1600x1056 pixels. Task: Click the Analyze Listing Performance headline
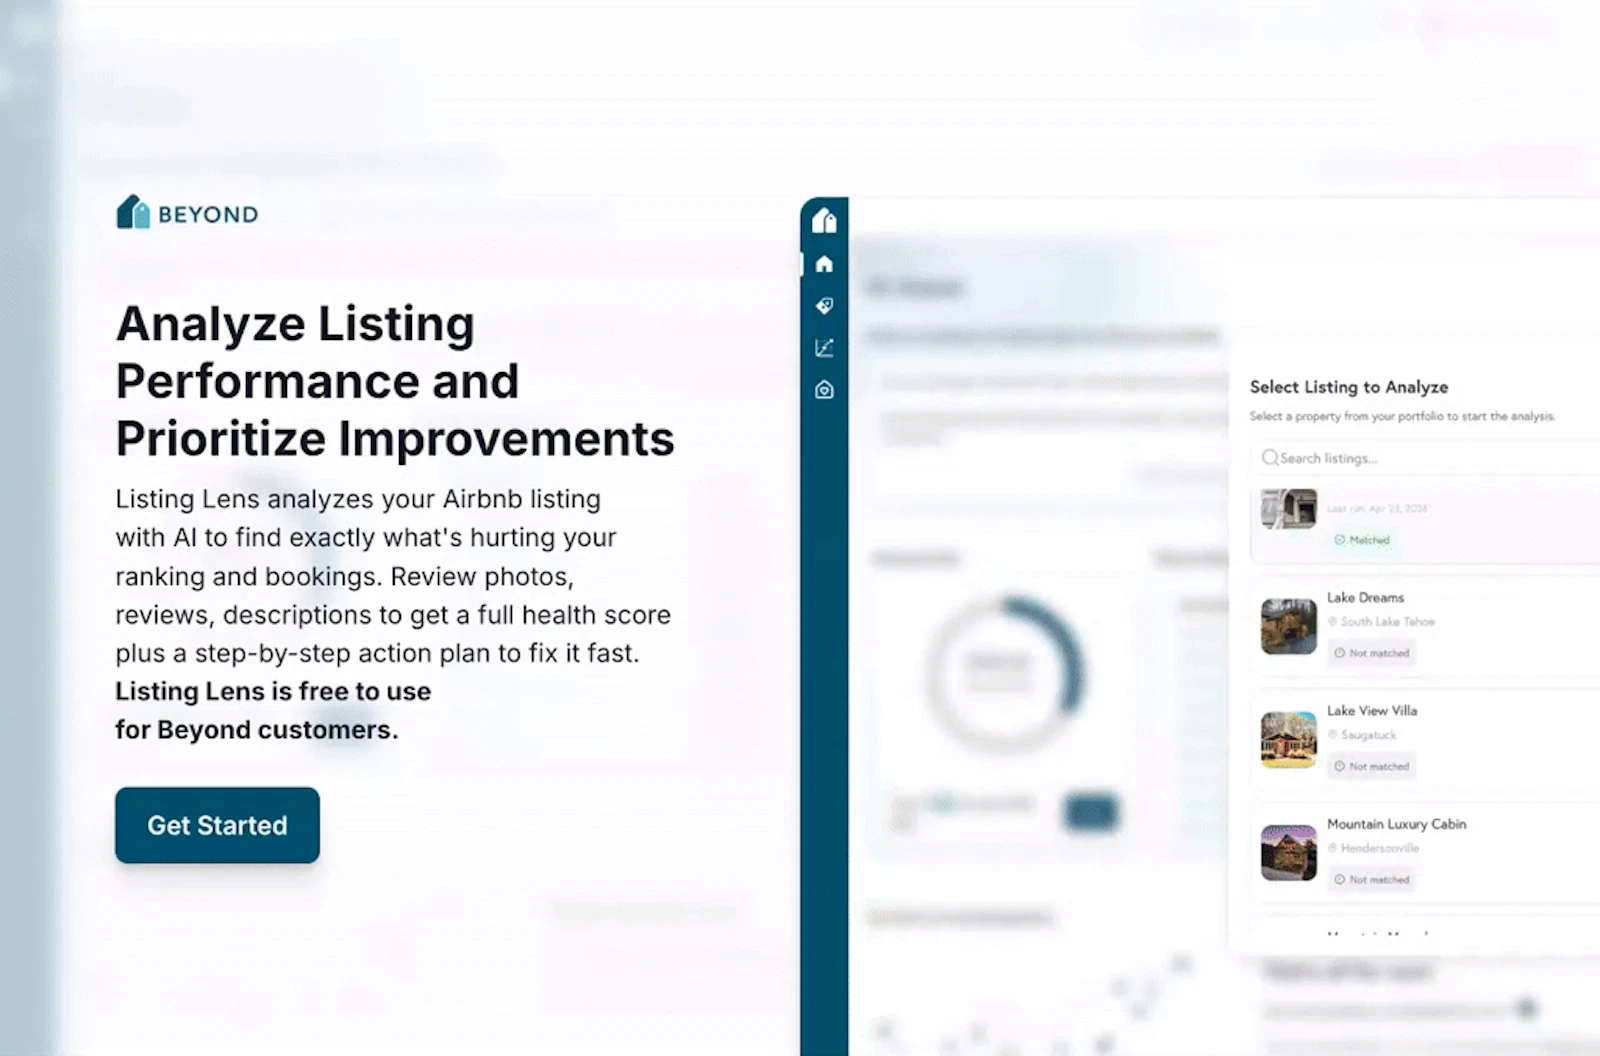[x=395, y=381]
